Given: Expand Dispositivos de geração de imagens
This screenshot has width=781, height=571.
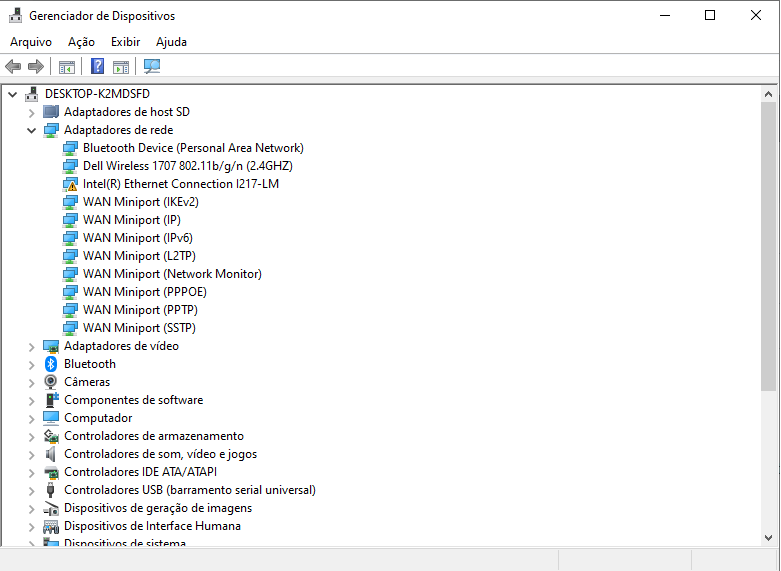Looking at the screenshot, I should pyautogui.click(x=31, y=509).
